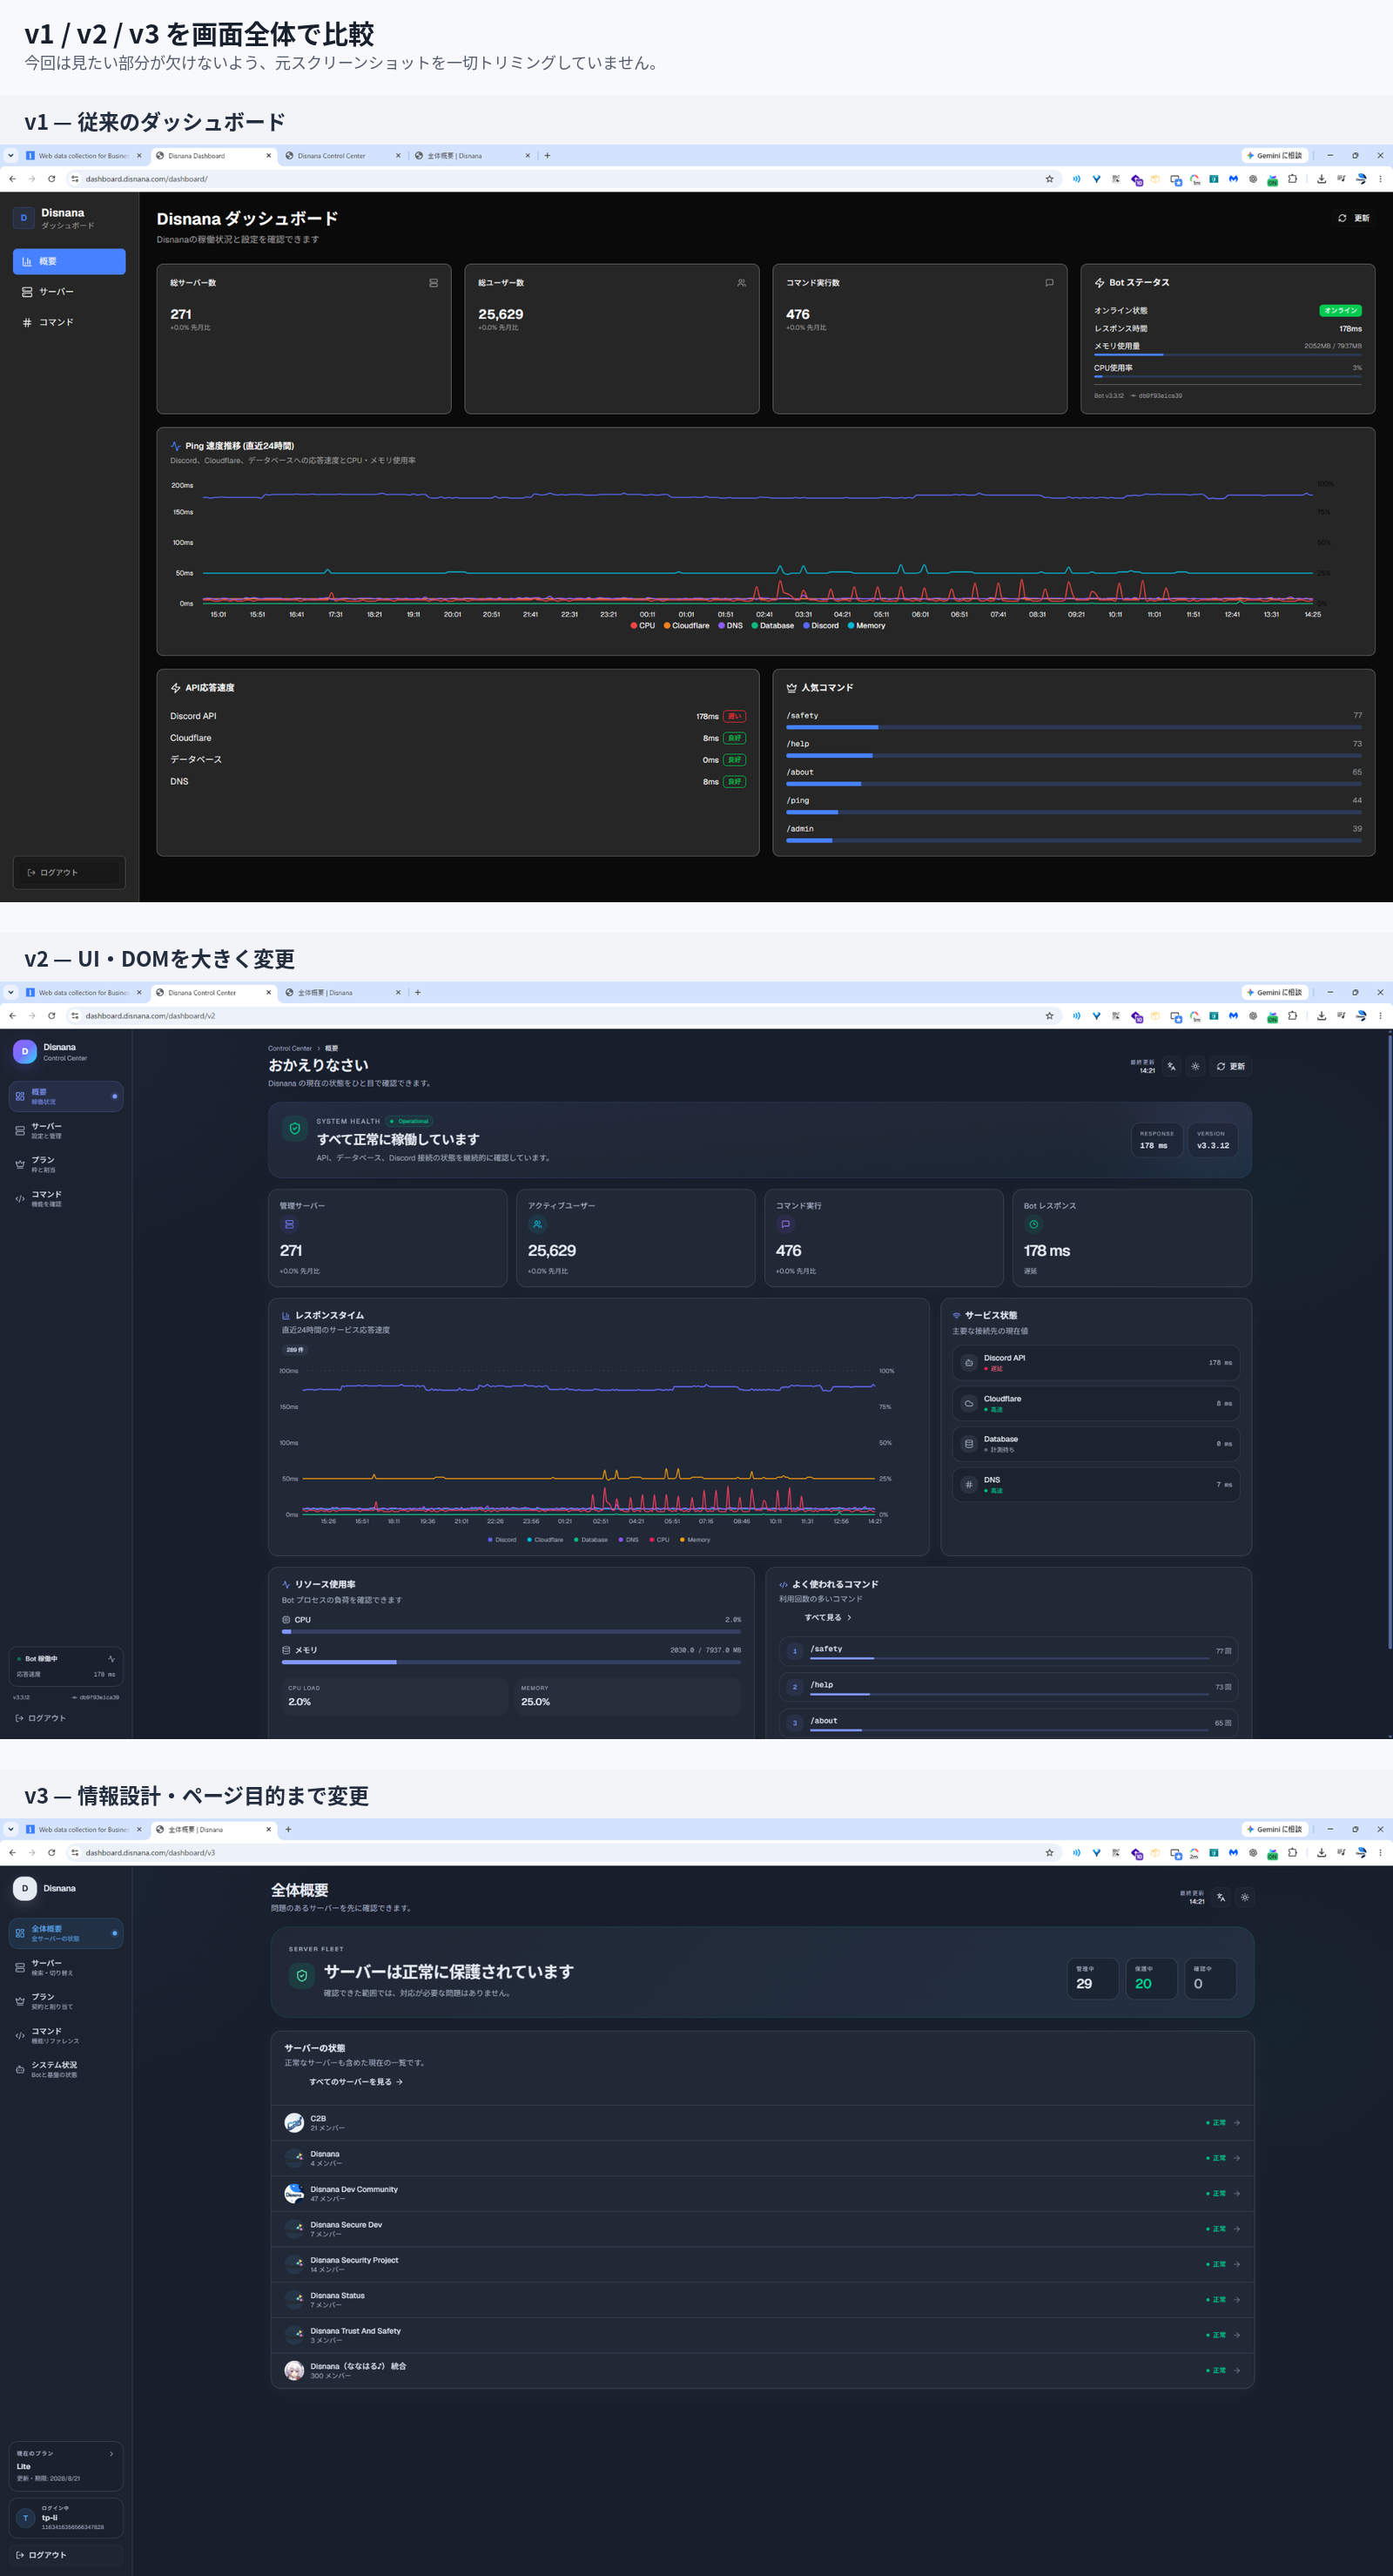Select Discord API row in サービス状態
1393x2576 pixels.
pyautogui.click(x=1096, y=1363)
